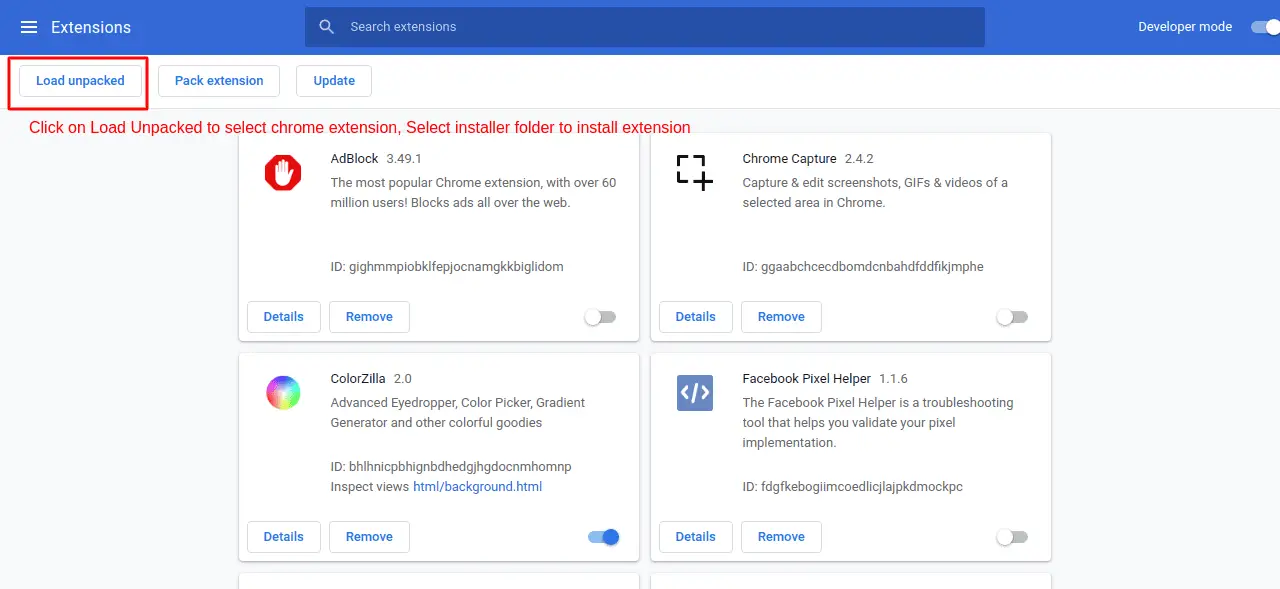The width and height of the screenshot is (1280, 589).
Task: Click the Facebook Pixel Helper name
Action: tap(807, 379)
